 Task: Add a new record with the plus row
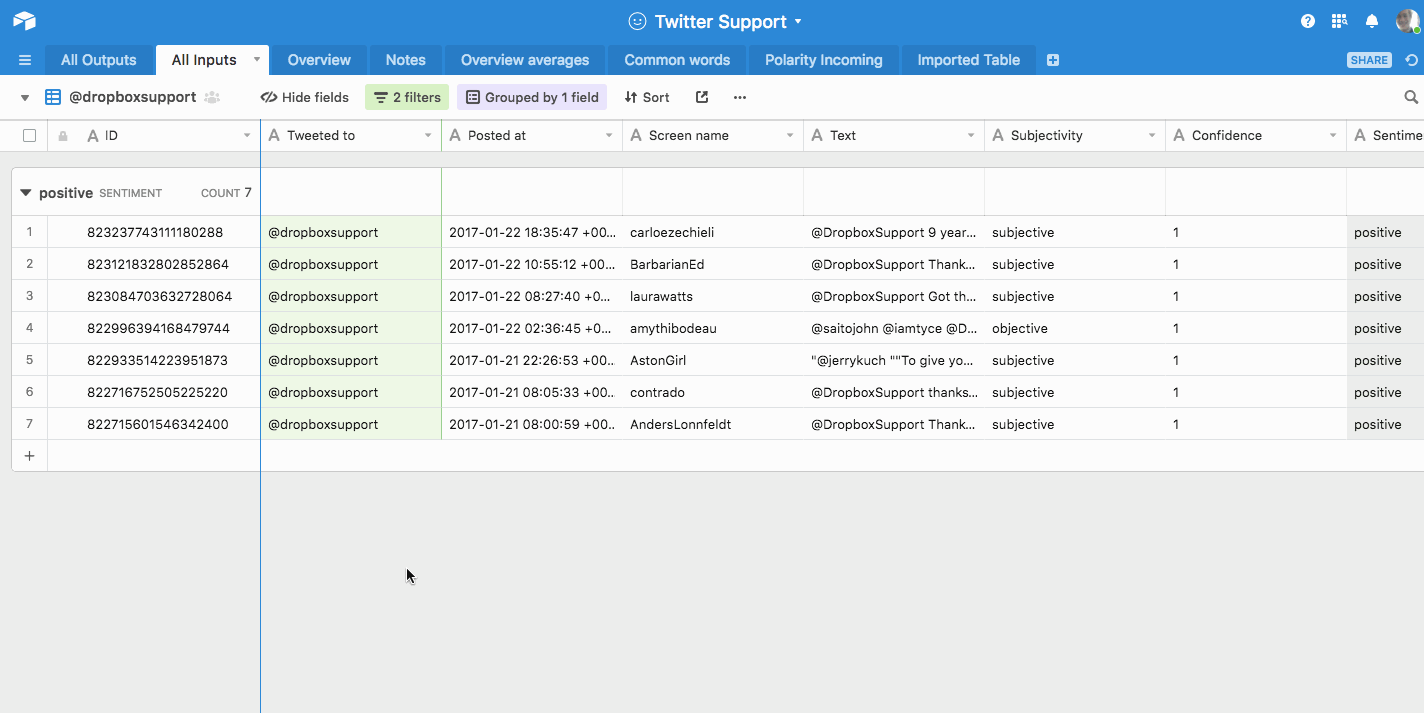29,456
